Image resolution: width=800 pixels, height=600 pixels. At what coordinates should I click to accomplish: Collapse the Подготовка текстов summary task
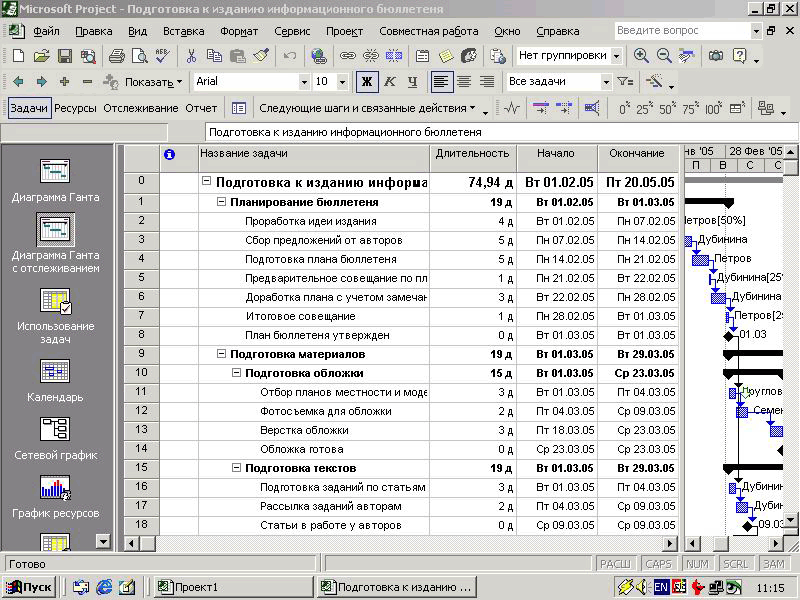pos(236,467)
